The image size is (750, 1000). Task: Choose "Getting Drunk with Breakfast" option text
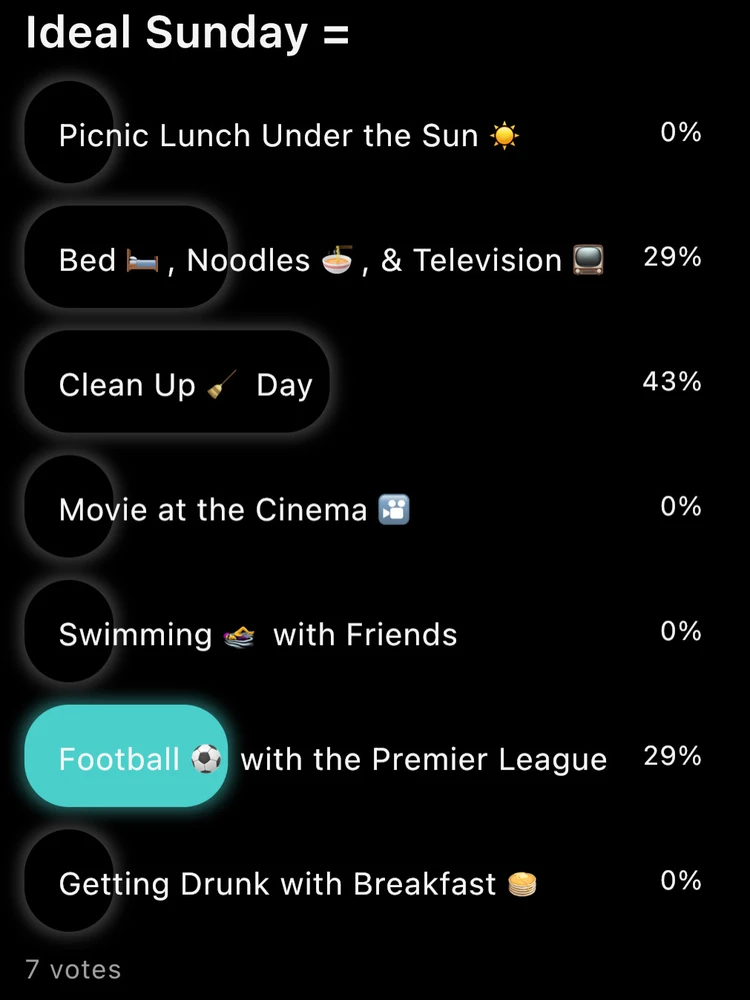tap(277, 884)
